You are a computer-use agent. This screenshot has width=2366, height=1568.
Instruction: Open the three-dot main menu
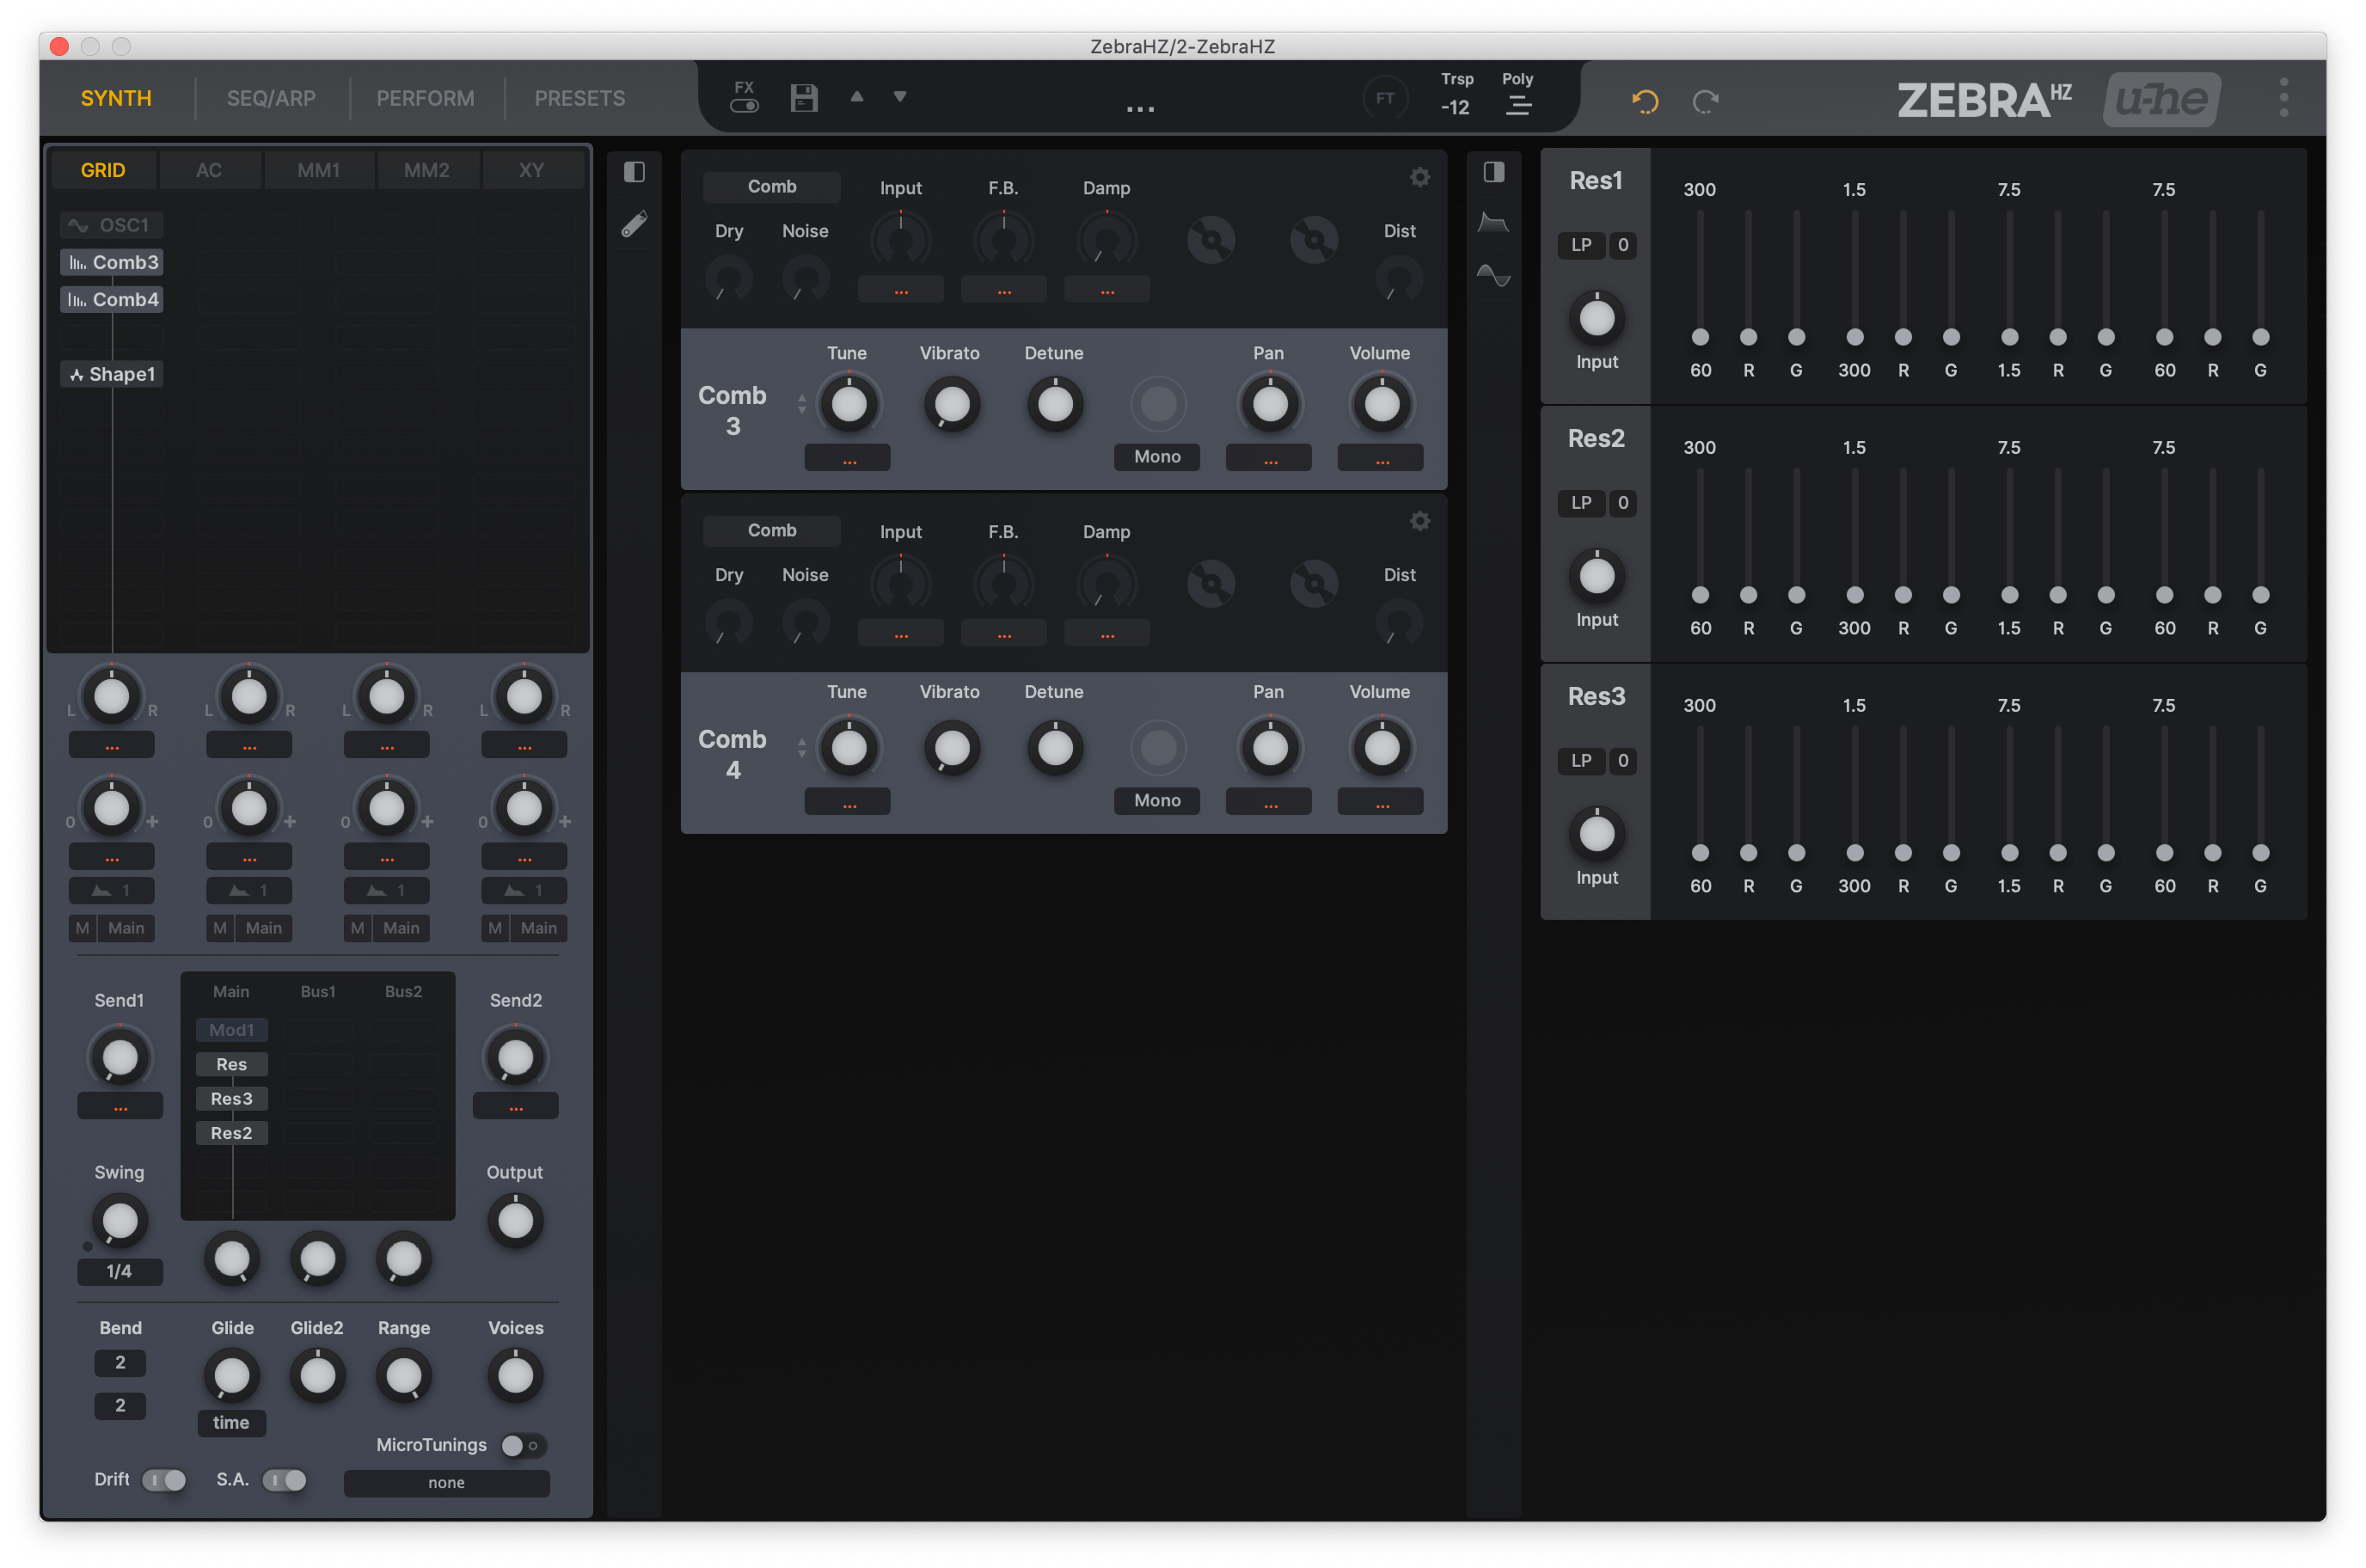[2284, 97]
